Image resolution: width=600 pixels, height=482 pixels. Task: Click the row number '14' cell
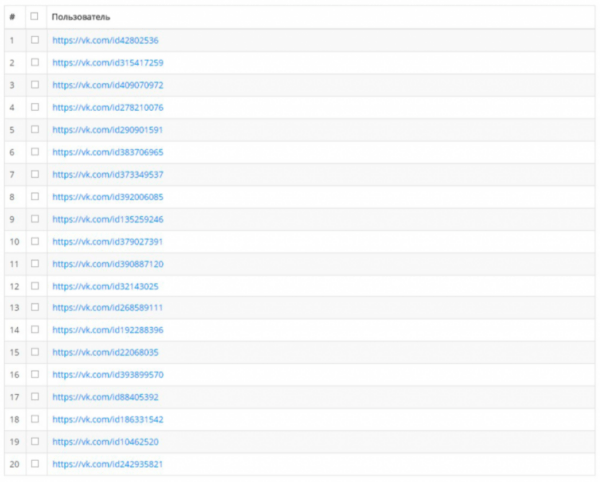tap(14, 330)
